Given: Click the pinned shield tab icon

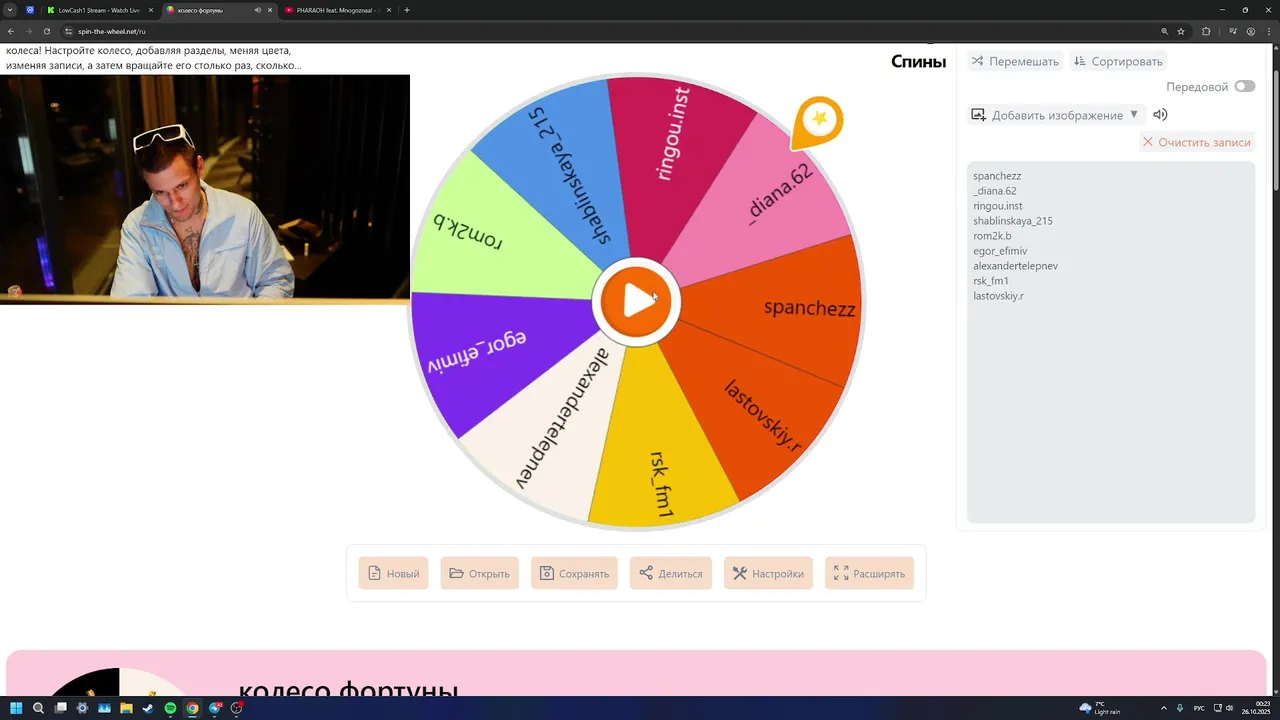Looking at the screenshot, I should pos(30,10).
